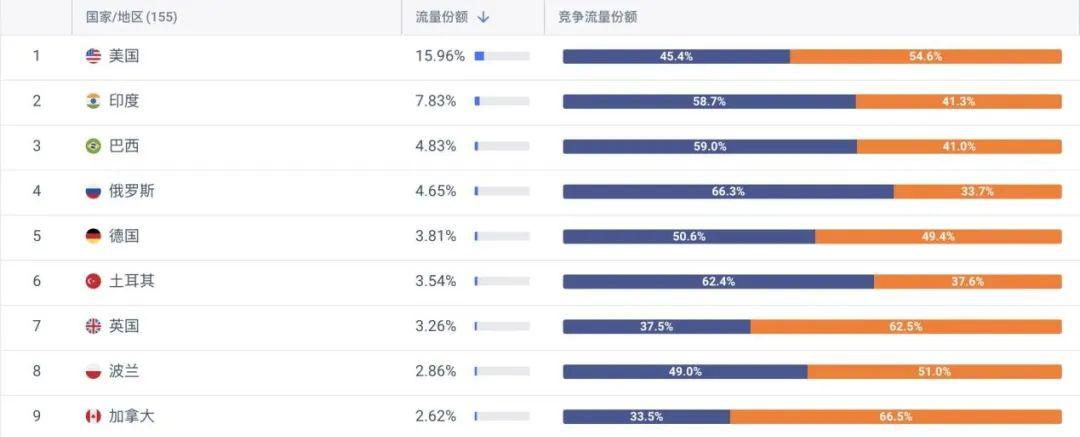Sort by the 流量份额 down arrow
Screen dimensions: 1080x437
[x=483, y=18]
